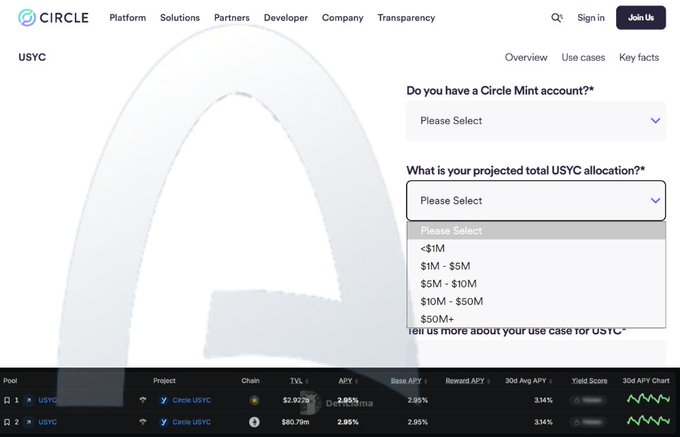The width and height of the screenshot is (680, 437).
Task: Click the Circle logo in the header
Action: click(53, 18)
